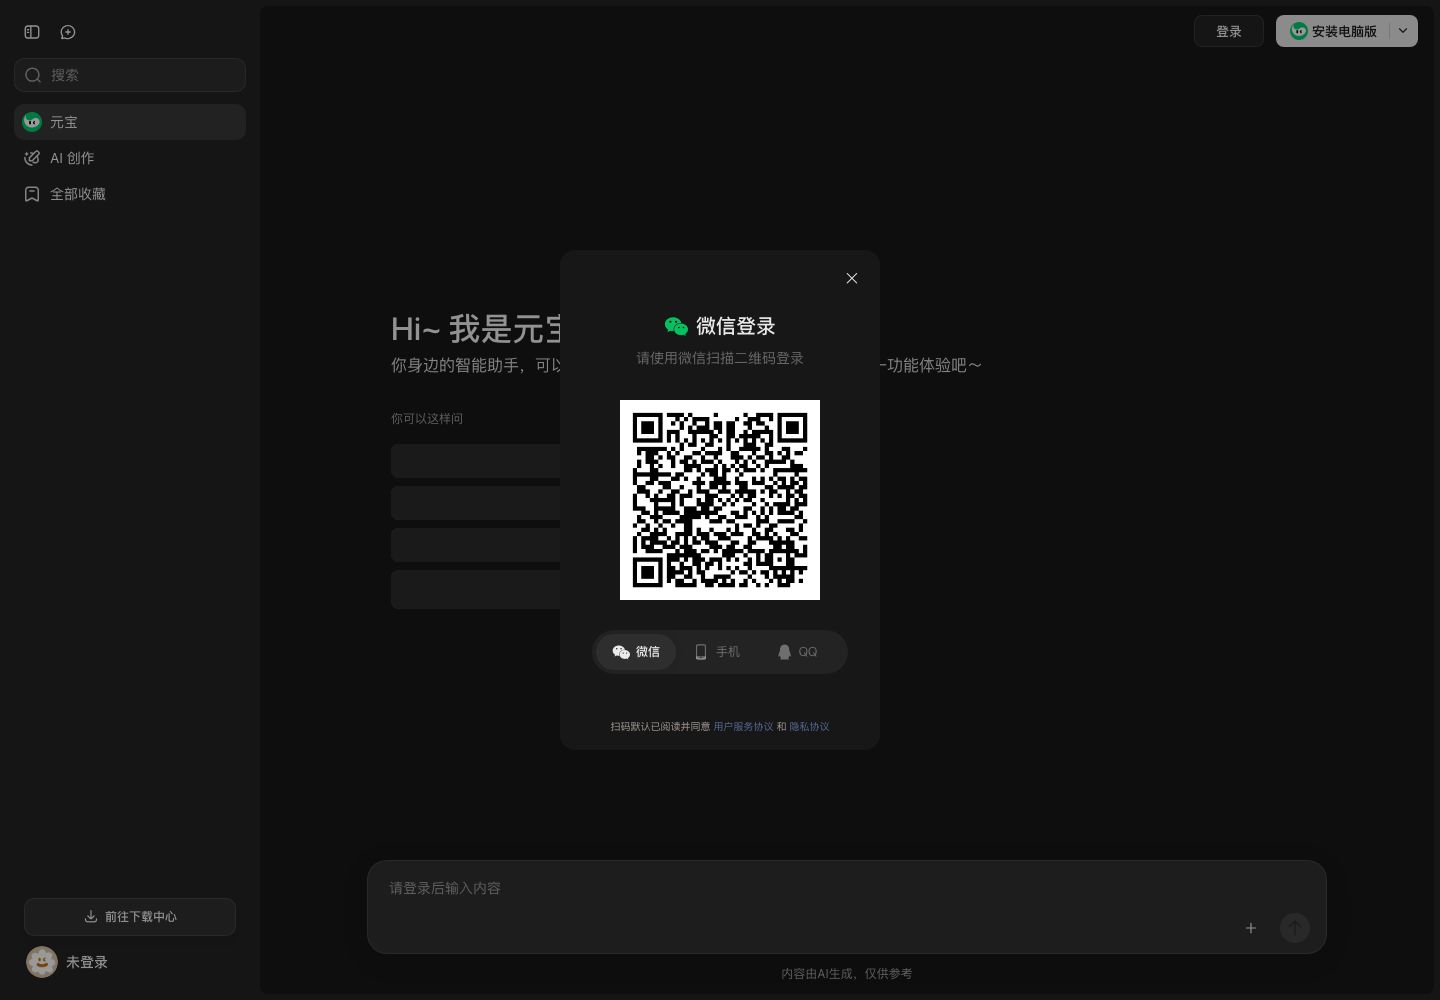The image size is (1440, 1000).
Task: Click the 元宝 avatar icon in the sidebar
Action: pos(32,122)
